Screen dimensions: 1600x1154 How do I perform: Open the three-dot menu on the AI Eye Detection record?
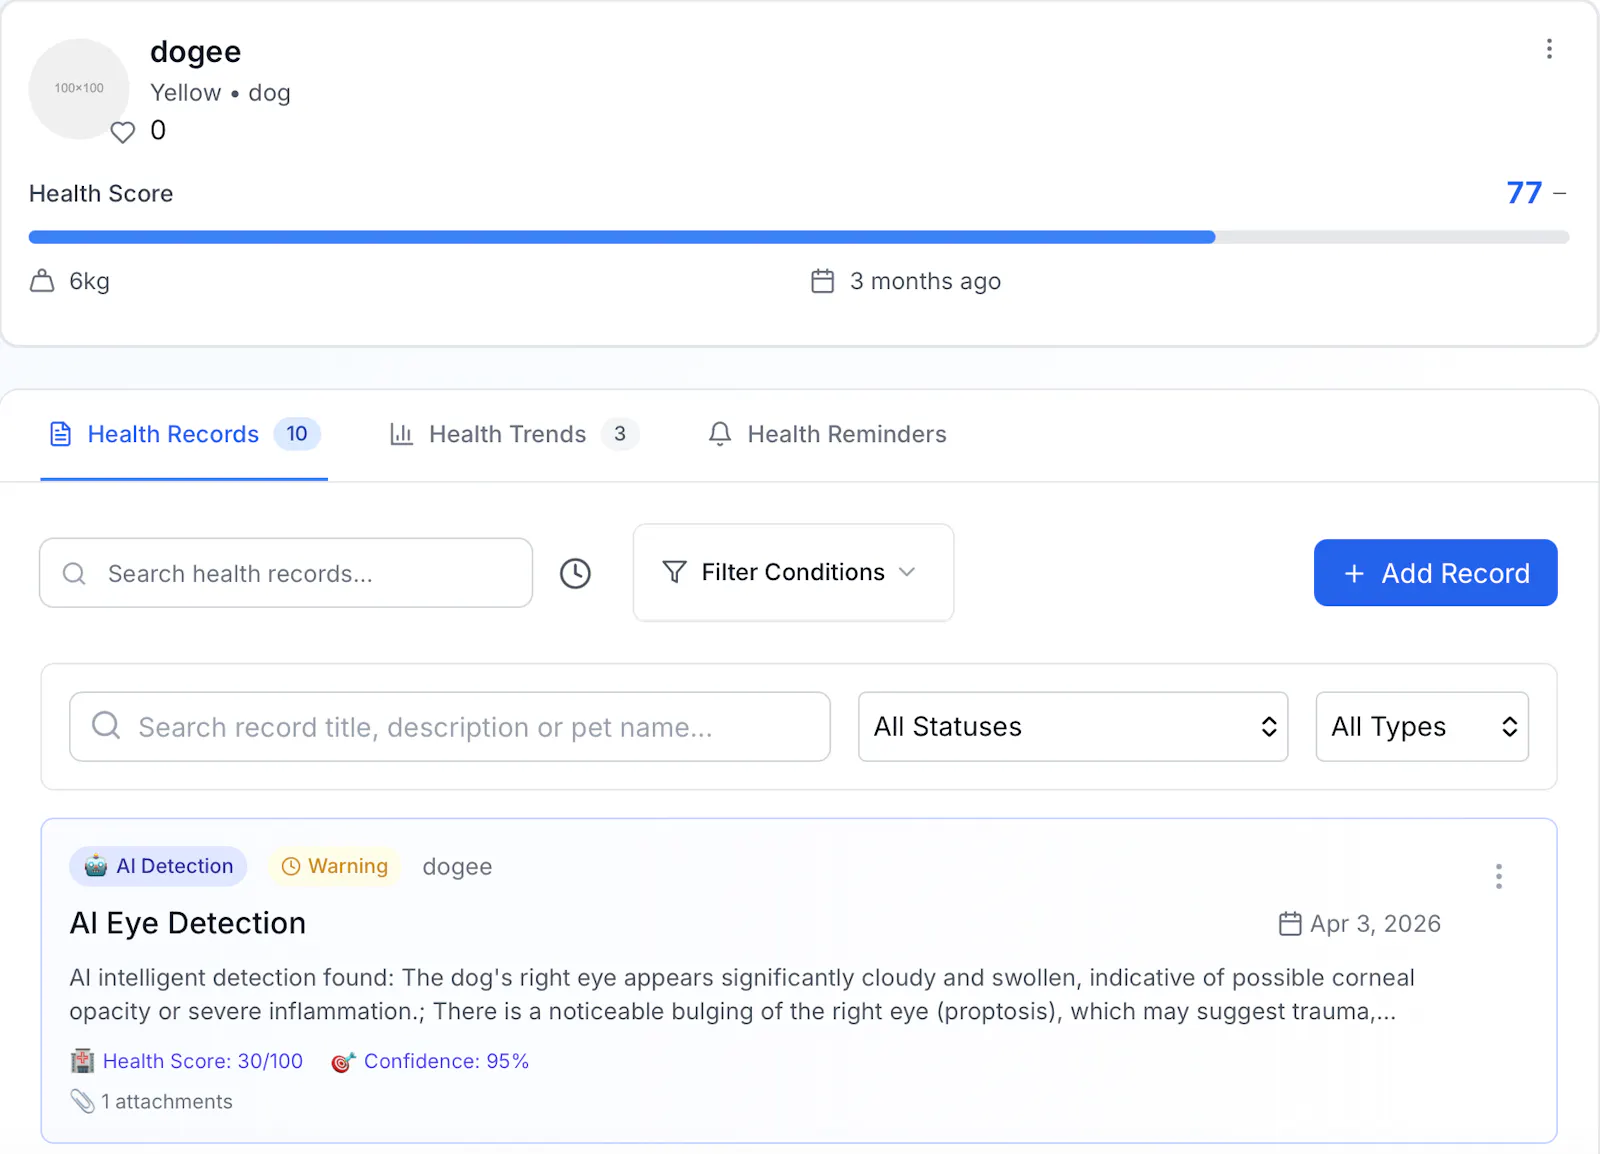1498,877
